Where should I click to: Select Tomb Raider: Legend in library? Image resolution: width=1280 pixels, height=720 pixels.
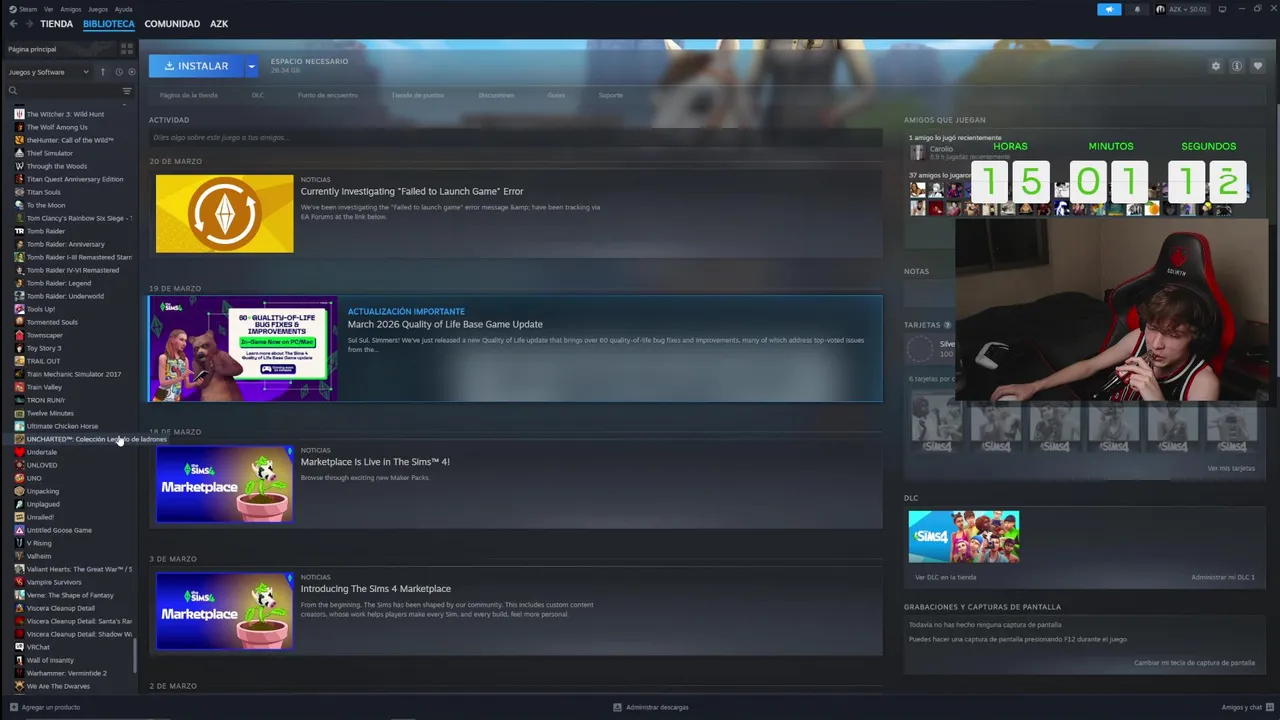click(x=59, y=283)
